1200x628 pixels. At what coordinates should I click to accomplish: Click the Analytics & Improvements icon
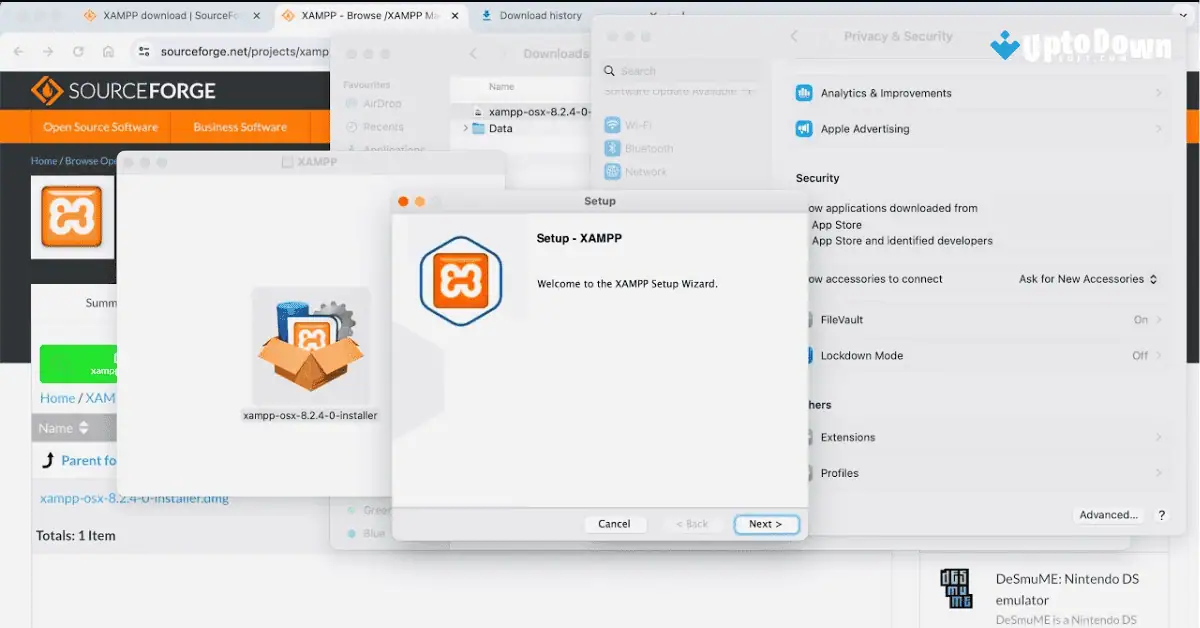pos(804,92)
